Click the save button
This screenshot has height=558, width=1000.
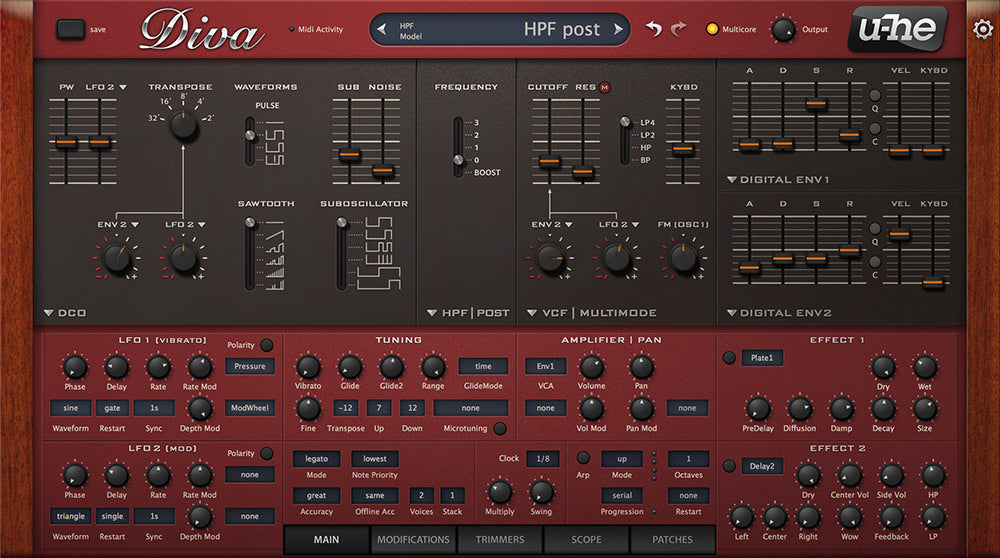coord(71,29)
